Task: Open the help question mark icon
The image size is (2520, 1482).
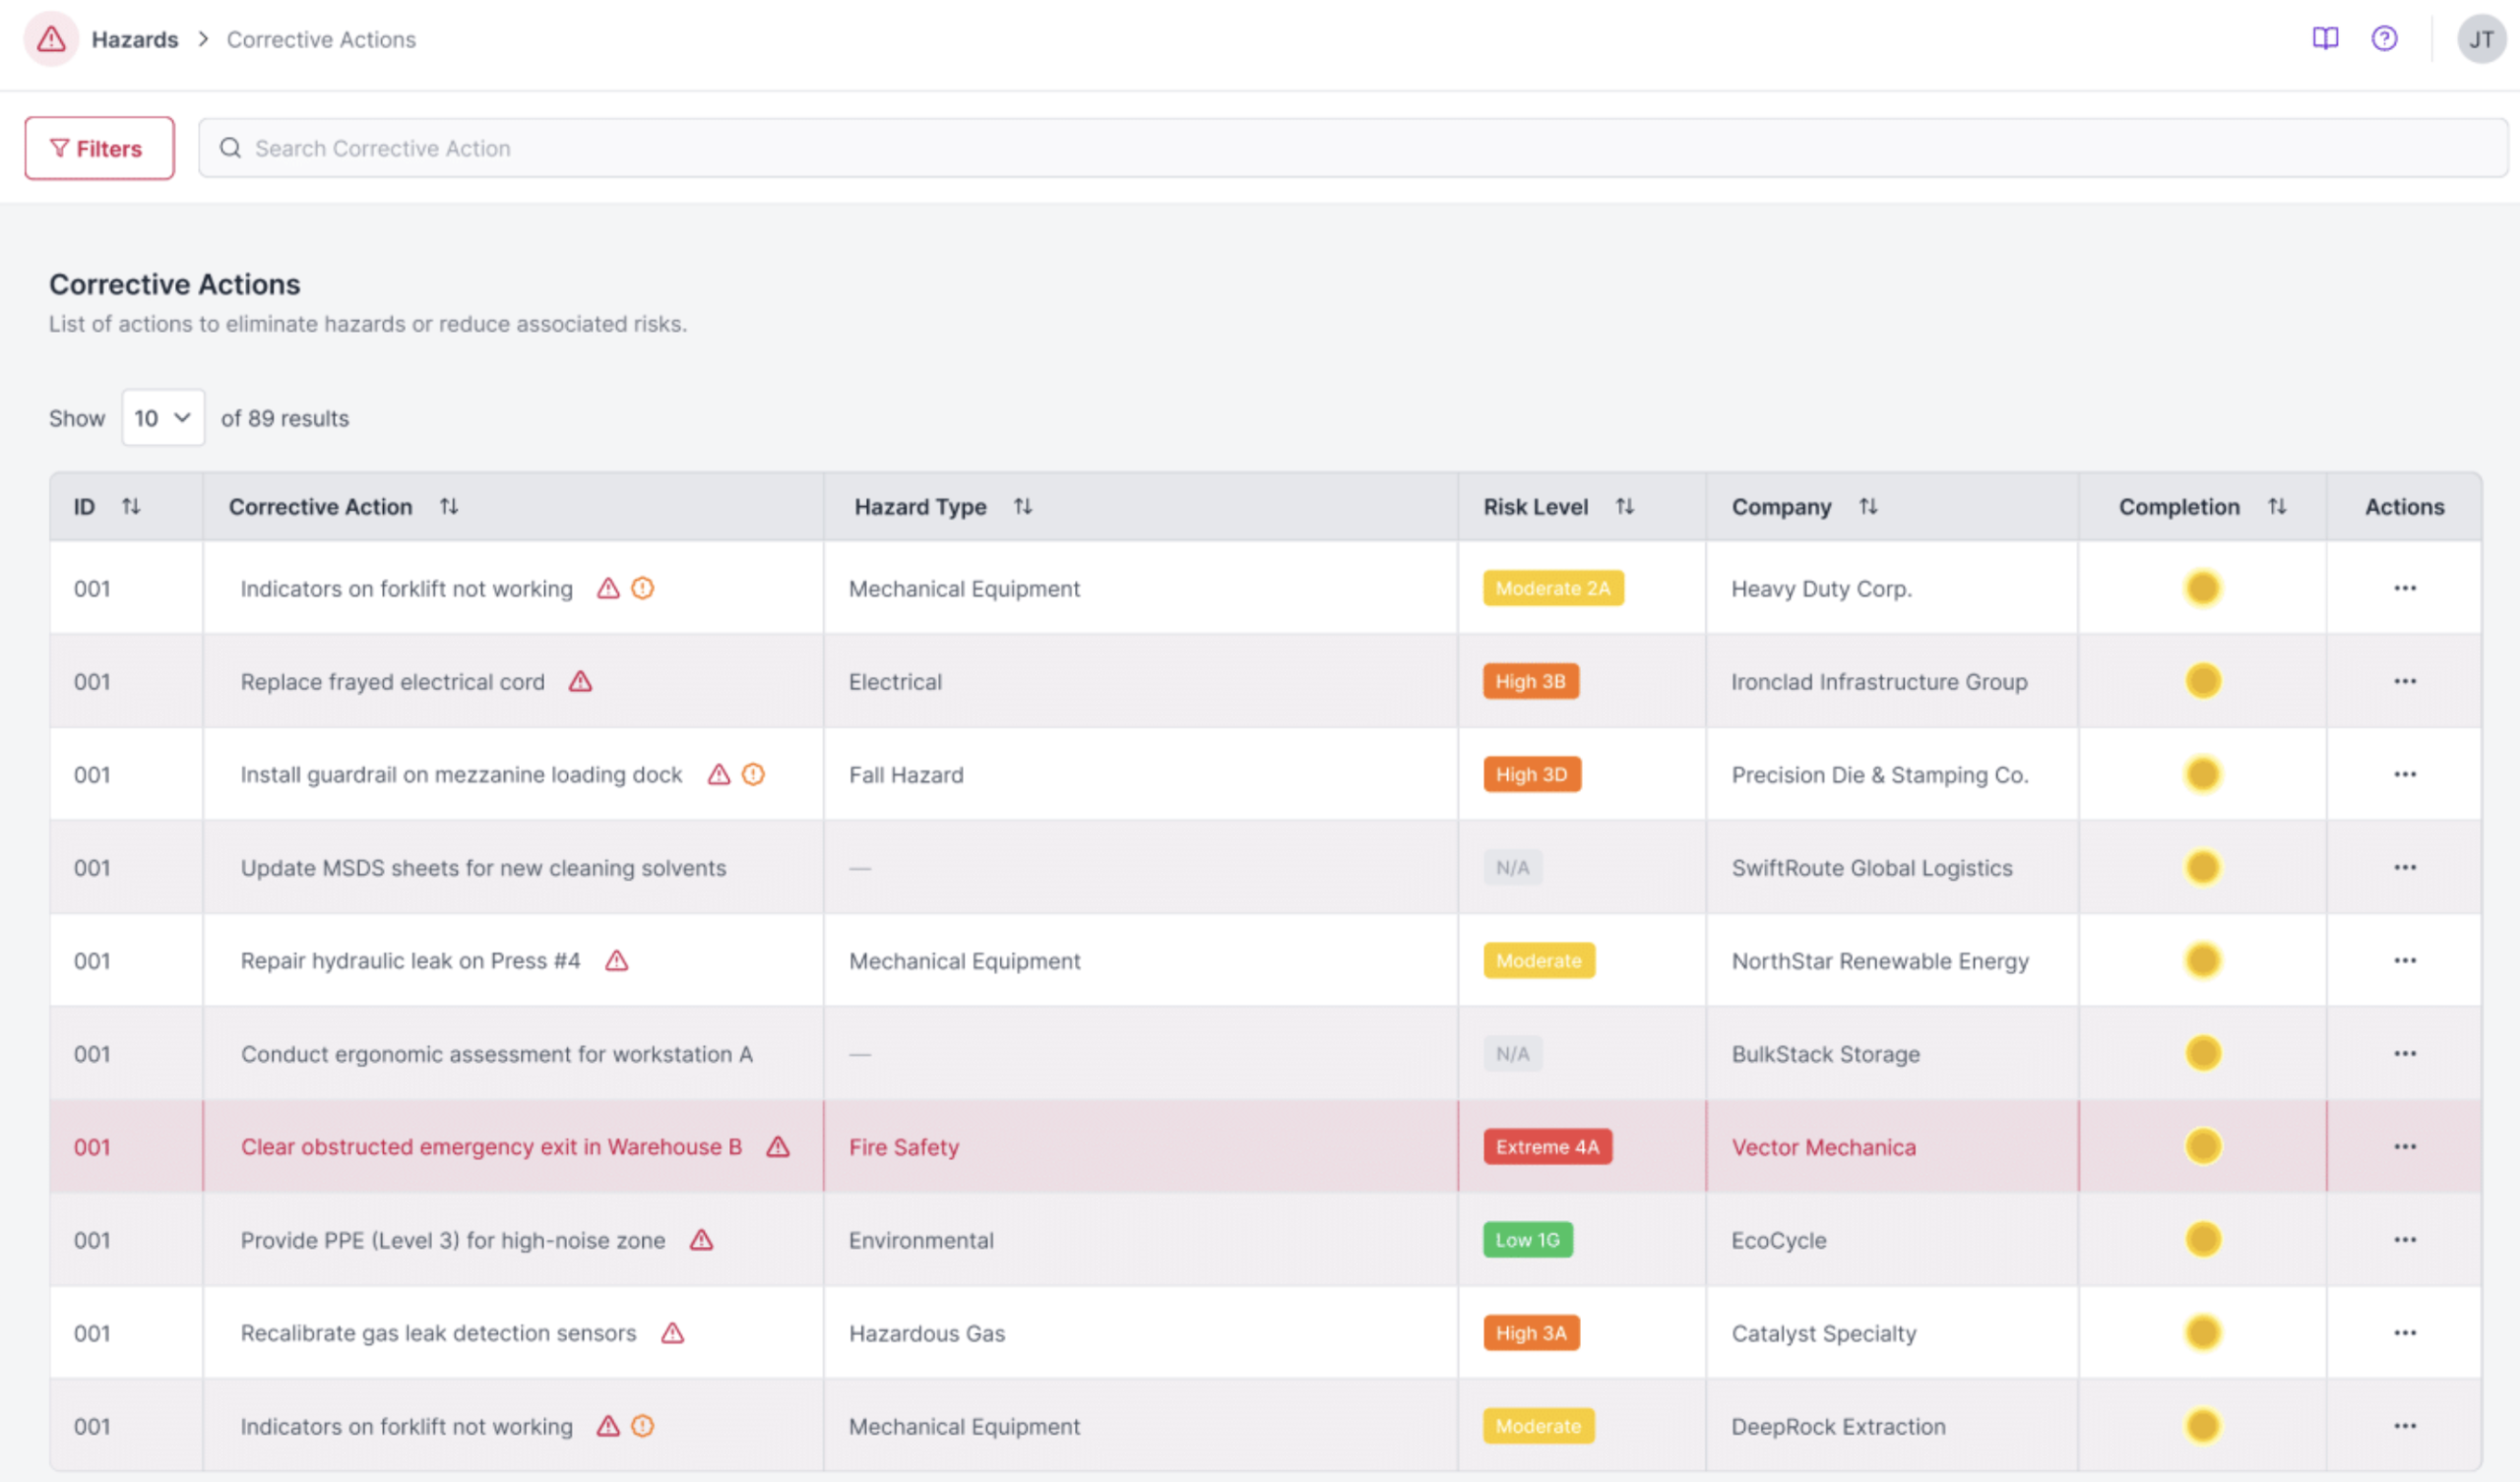Action: [x=2384, y=39]
